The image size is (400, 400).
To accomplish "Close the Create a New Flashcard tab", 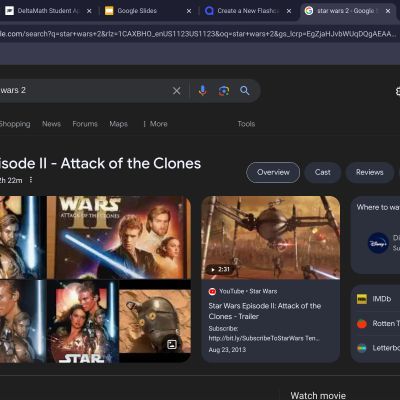I will (289, 11).
